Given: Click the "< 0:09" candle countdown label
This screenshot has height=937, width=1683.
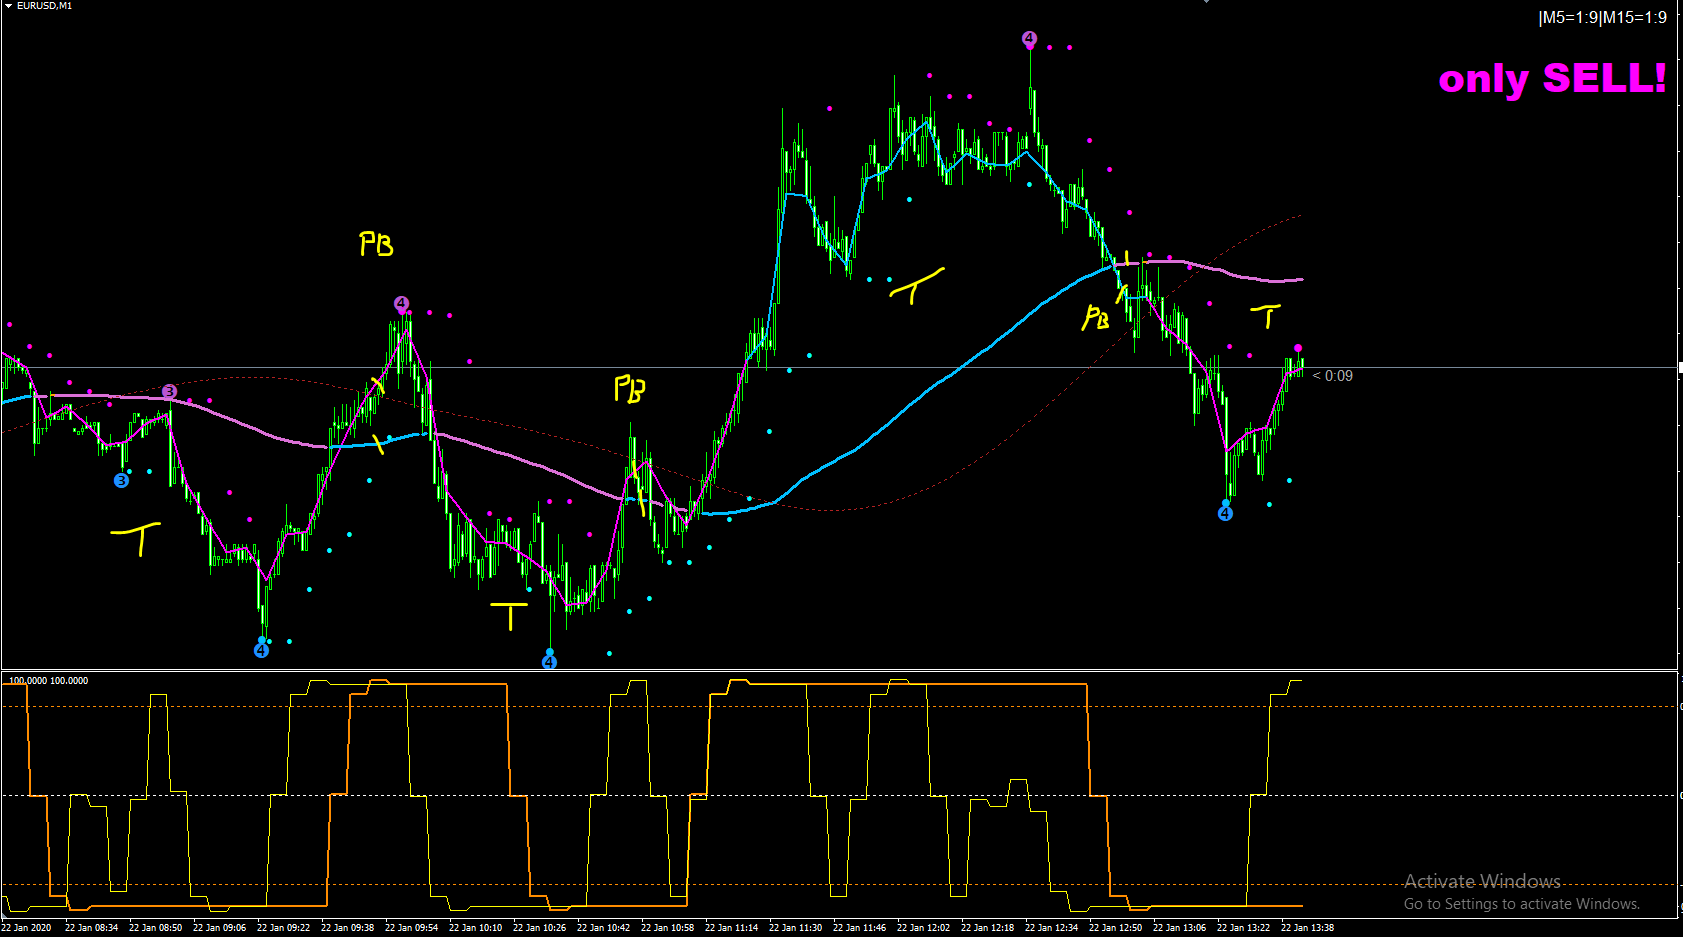Looking at the screenshot, I should coord(1333,376).
